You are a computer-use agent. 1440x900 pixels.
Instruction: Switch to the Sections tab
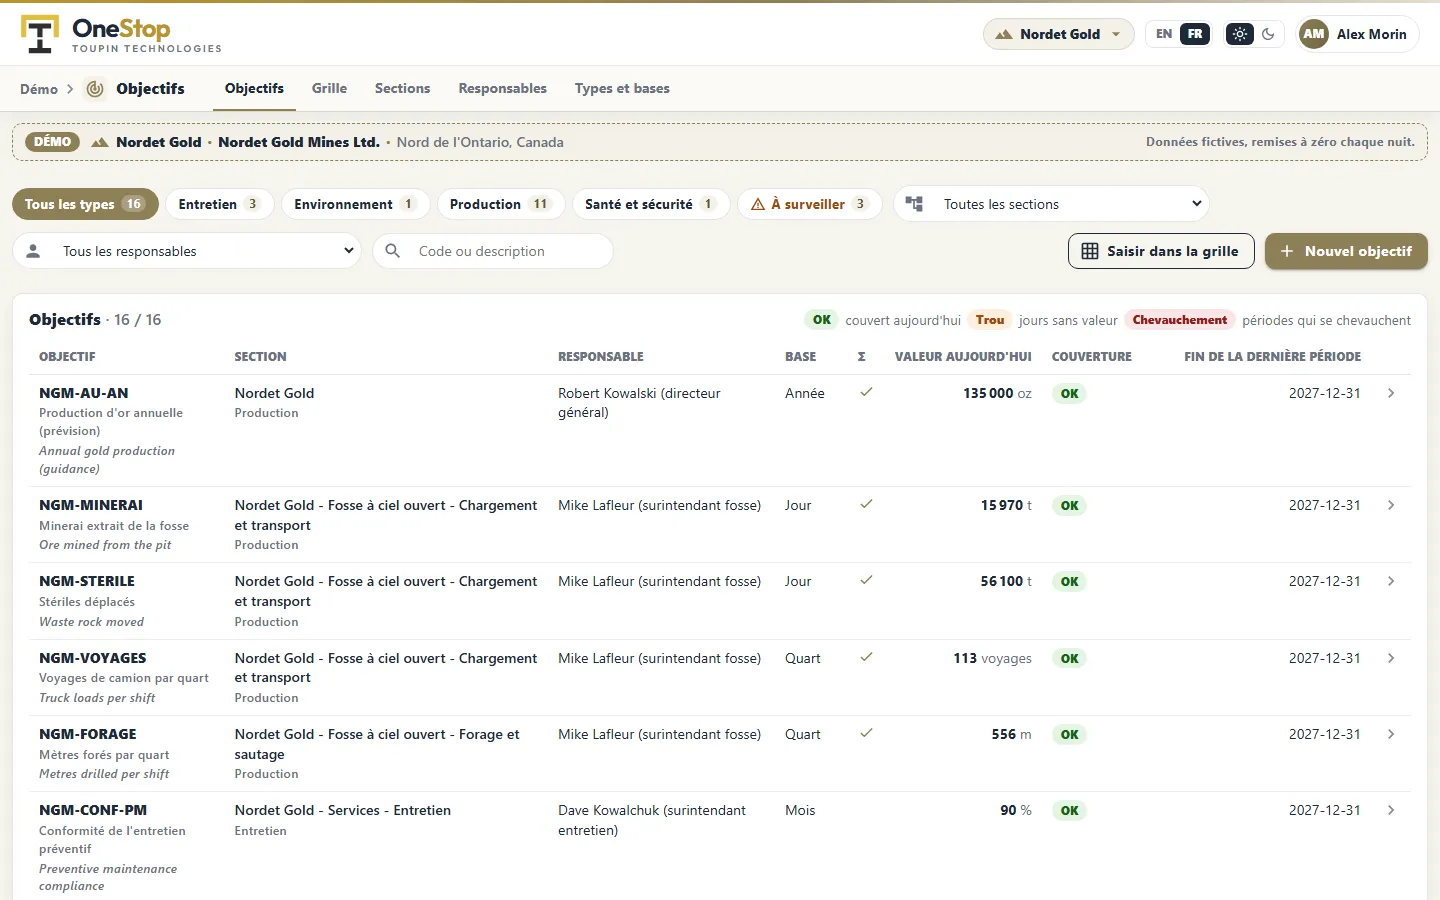click(402, 88)
